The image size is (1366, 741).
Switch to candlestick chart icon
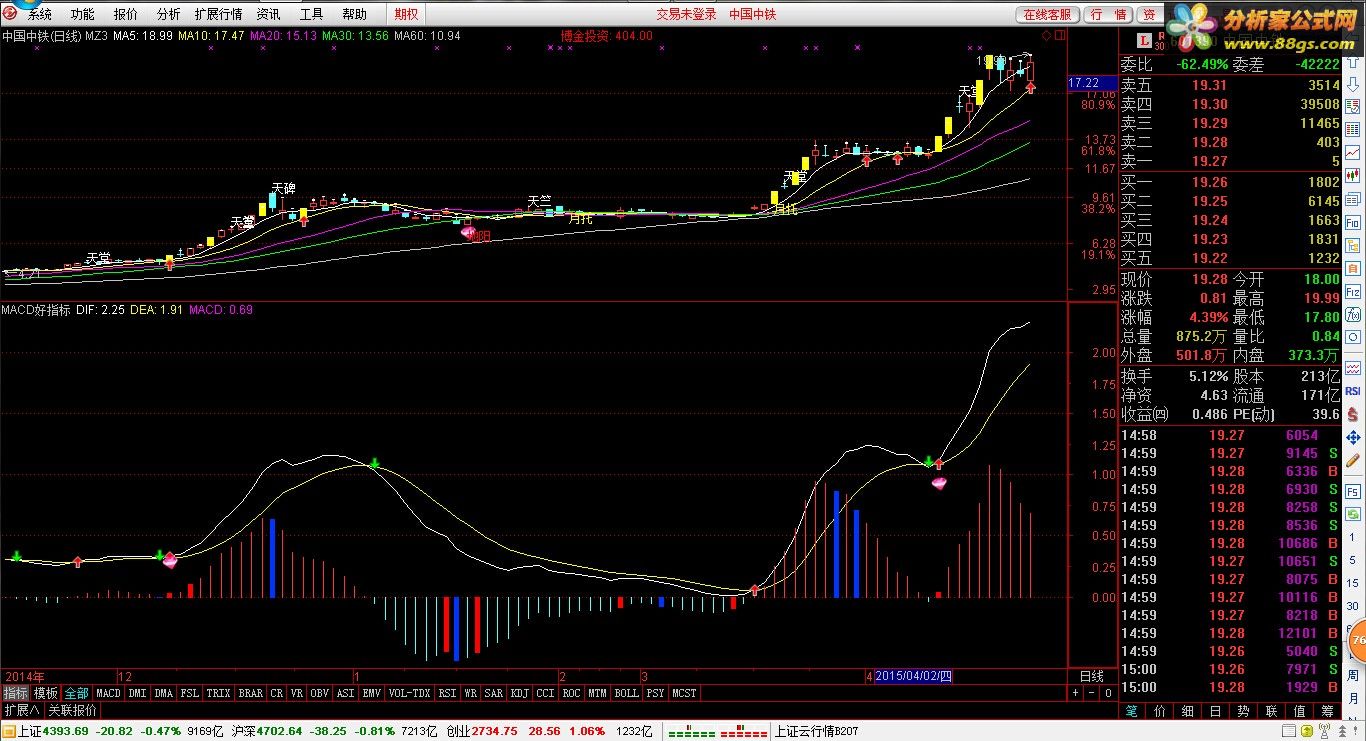[x=1353, y=175]
